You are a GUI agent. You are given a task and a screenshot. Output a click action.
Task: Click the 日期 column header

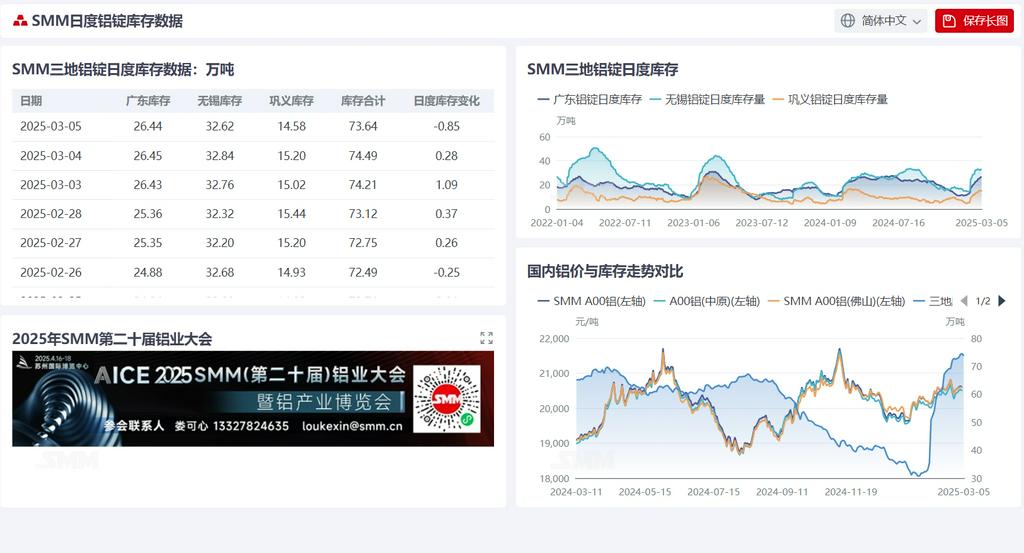(31, 101)
